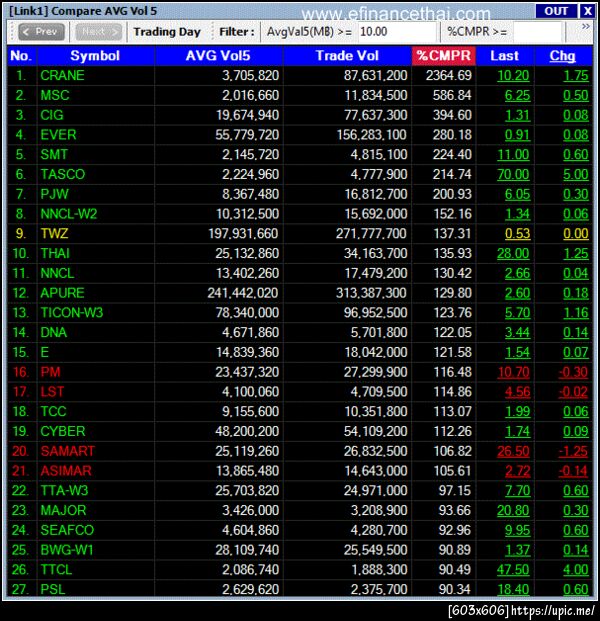Click the OUT button in title bar
Screen dimensions: 600x621
tap(556, 11)
